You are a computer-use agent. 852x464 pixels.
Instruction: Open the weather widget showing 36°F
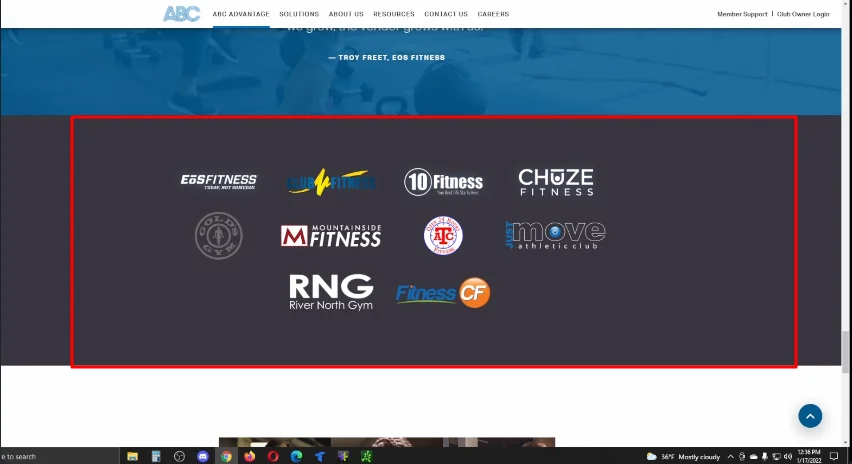pyautogui.click(x=684, y=456)
